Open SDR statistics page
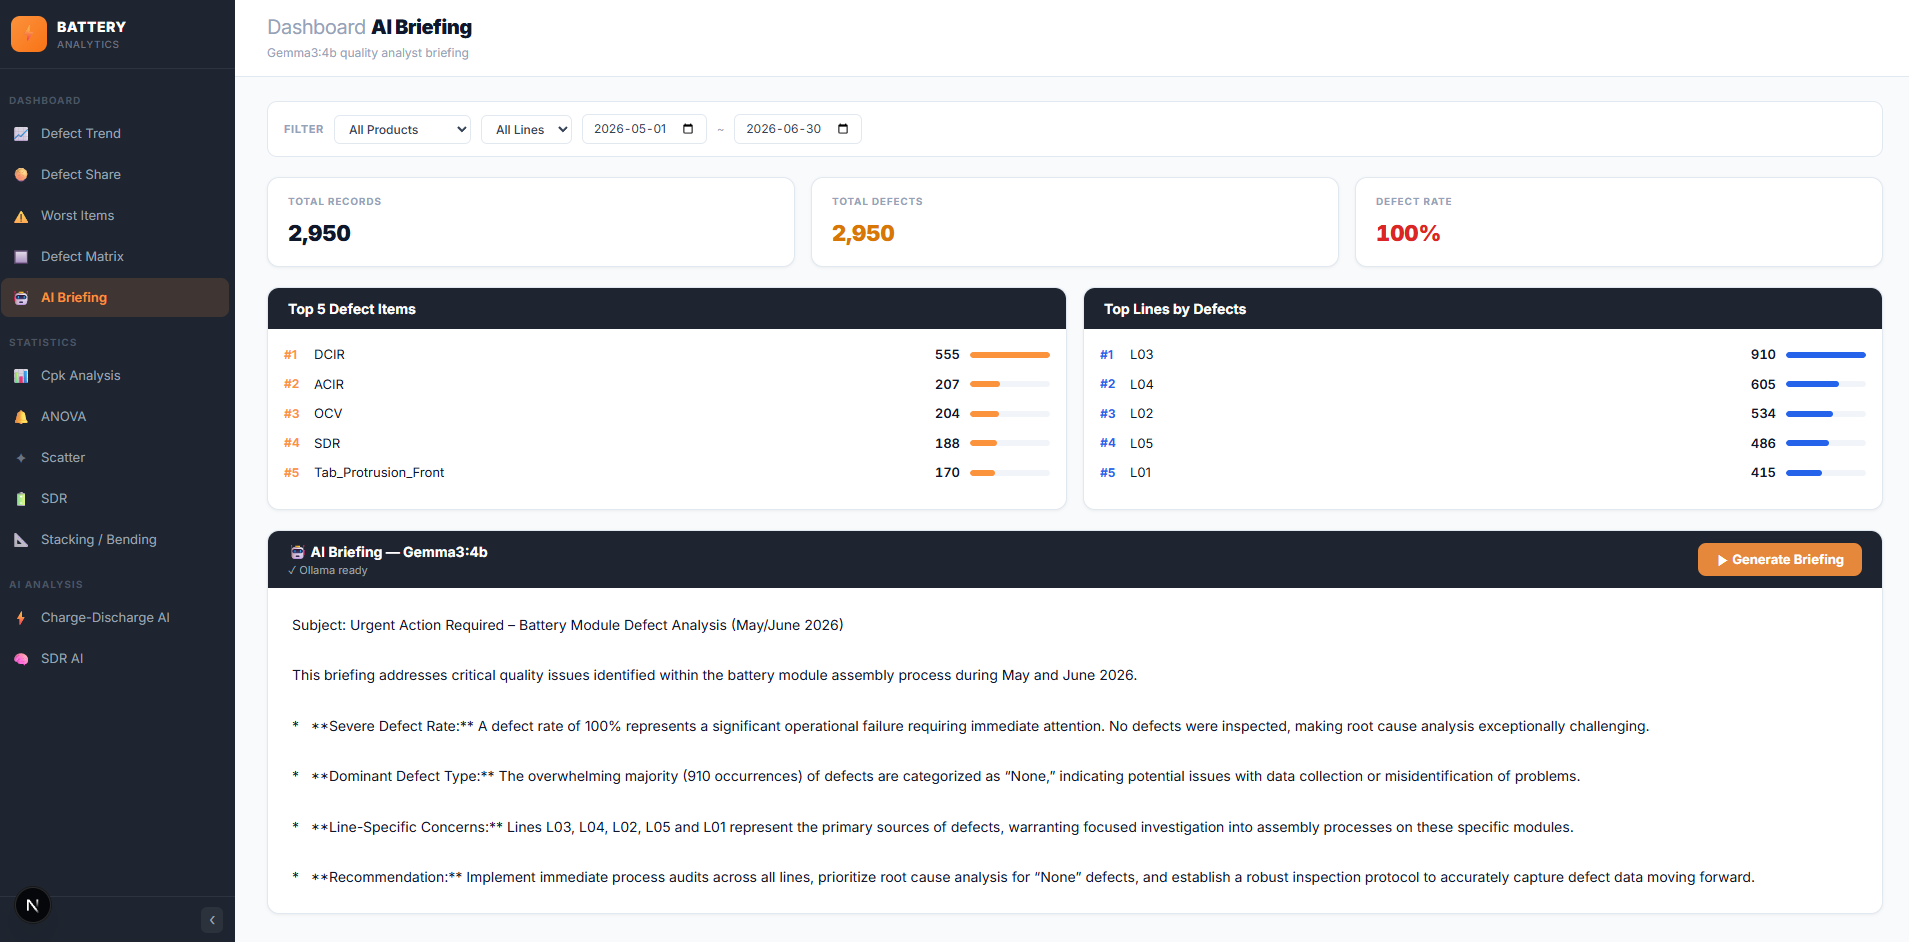The width and height of the screenshot is (1909, 942). click(x=115, y=499)
